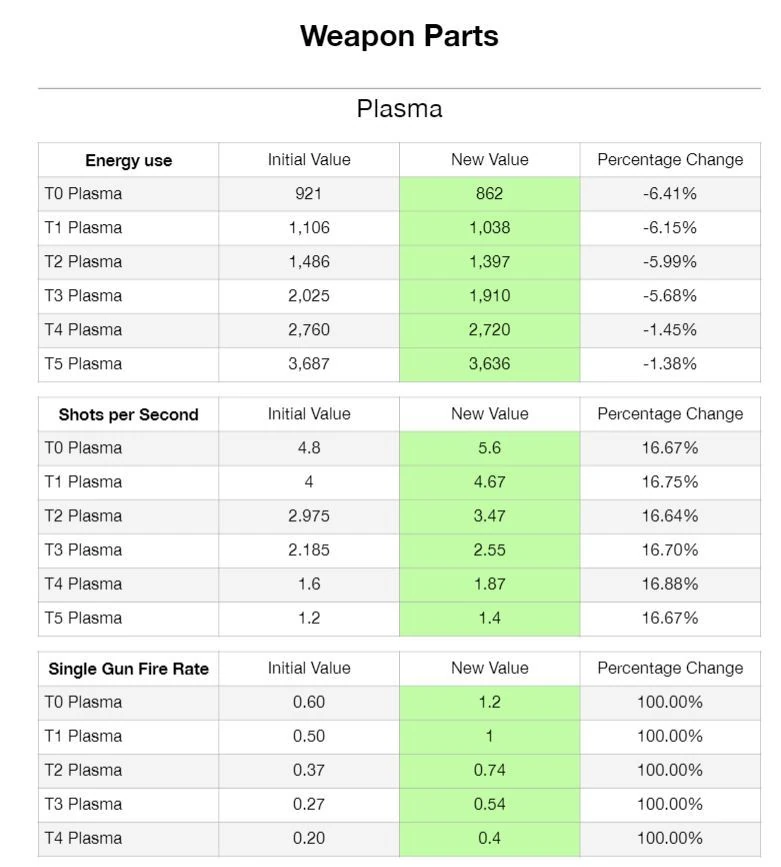Click T0 Plasma row in Energy use table
The width and height of the screenshot is (781, 867).
tap(83, 194)
